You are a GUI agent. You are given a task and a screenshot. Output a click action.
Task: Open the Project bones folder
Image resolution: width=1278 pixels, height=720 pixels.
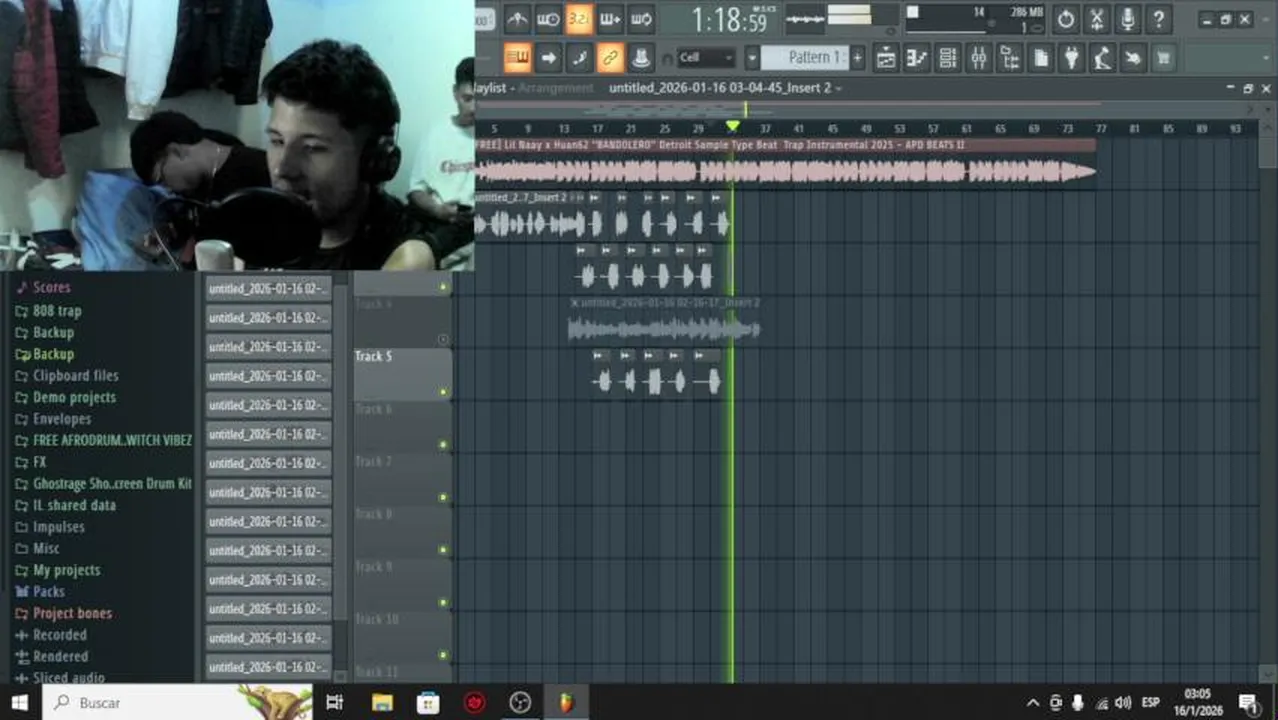63,613
